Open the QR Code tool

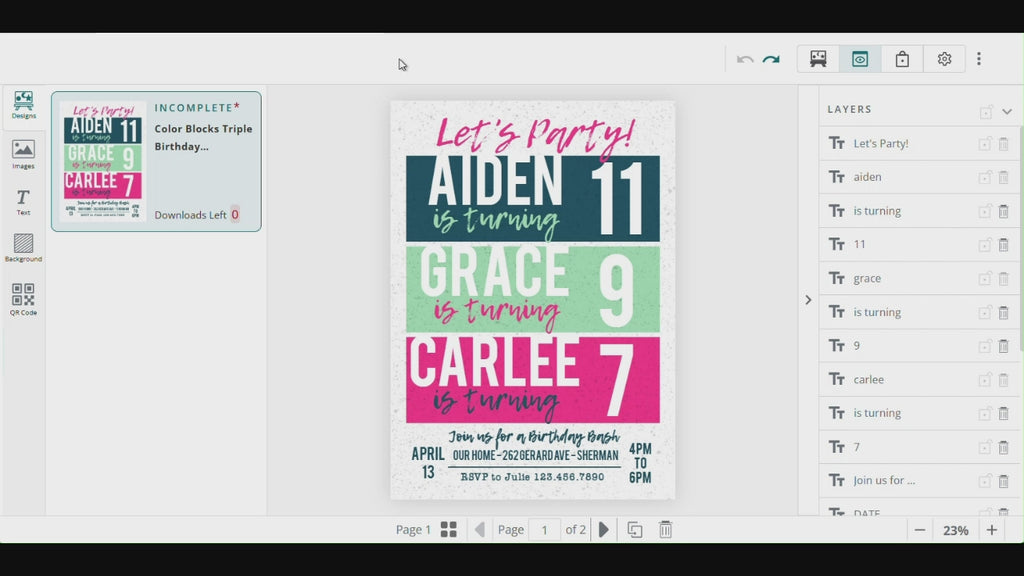click(x=23, y=299)
